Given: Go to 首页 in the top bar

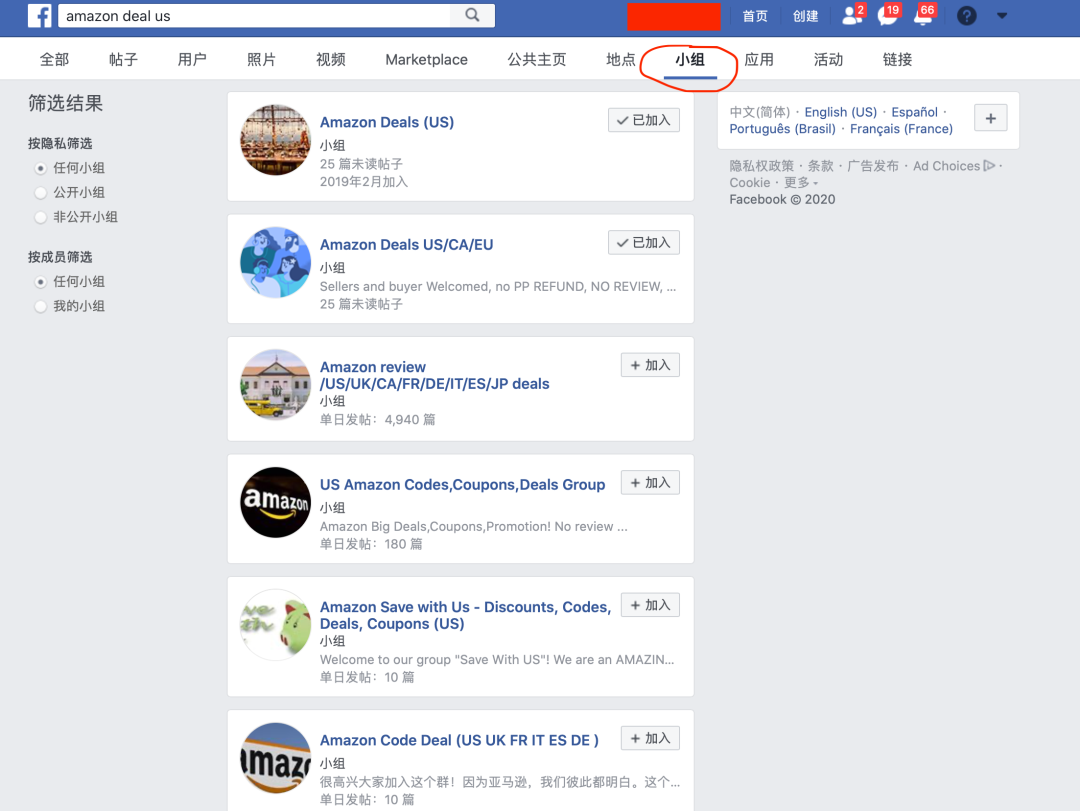Looking at the screenshot, I should (x=755, y=16).
